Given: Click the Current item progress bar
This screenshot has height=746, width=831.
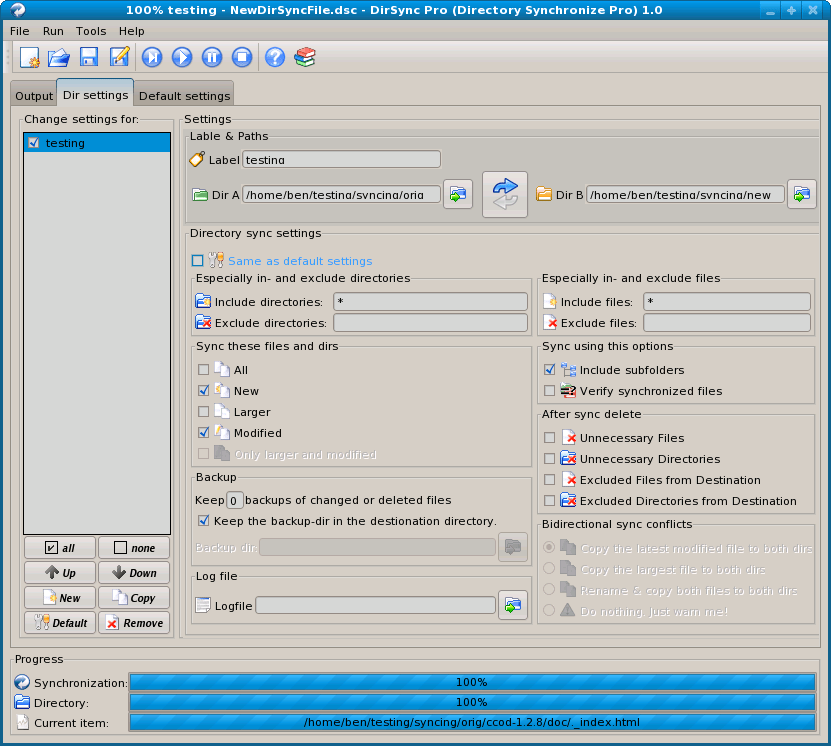Looking at the screenshot, I should [x=472, y=722].
